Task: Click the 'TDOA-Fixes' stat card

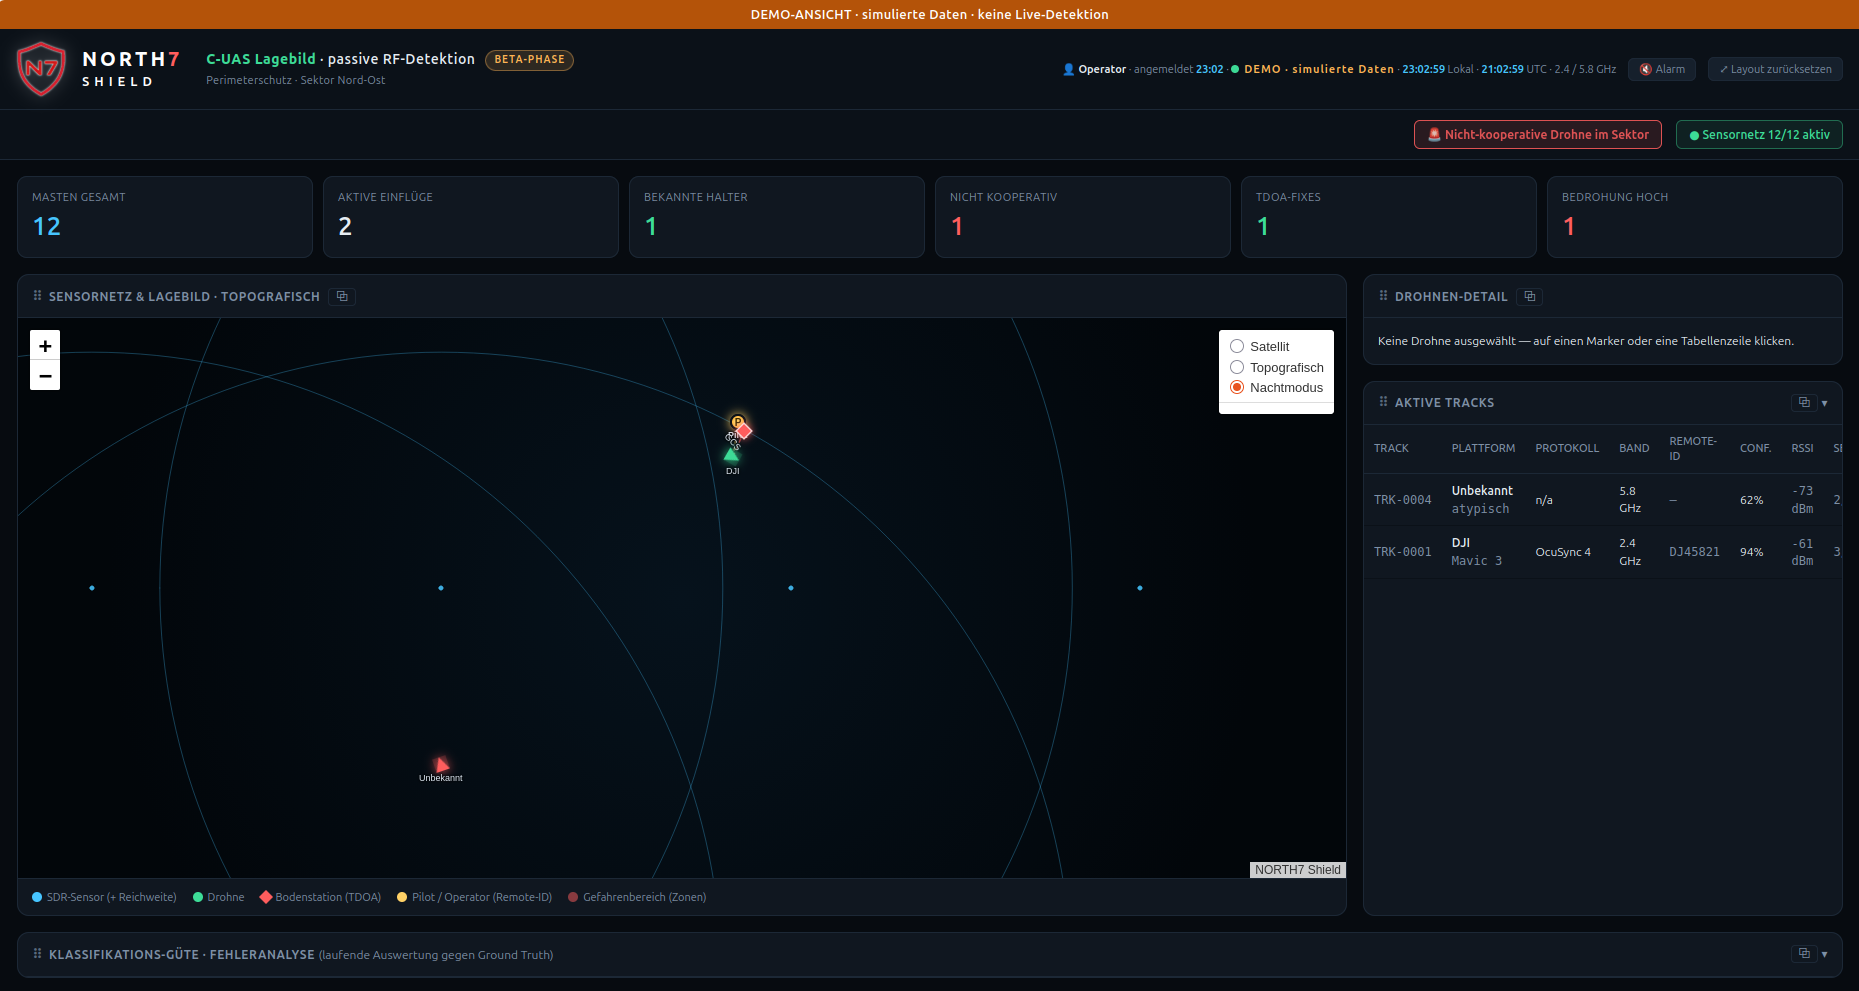Action: 1389,217
